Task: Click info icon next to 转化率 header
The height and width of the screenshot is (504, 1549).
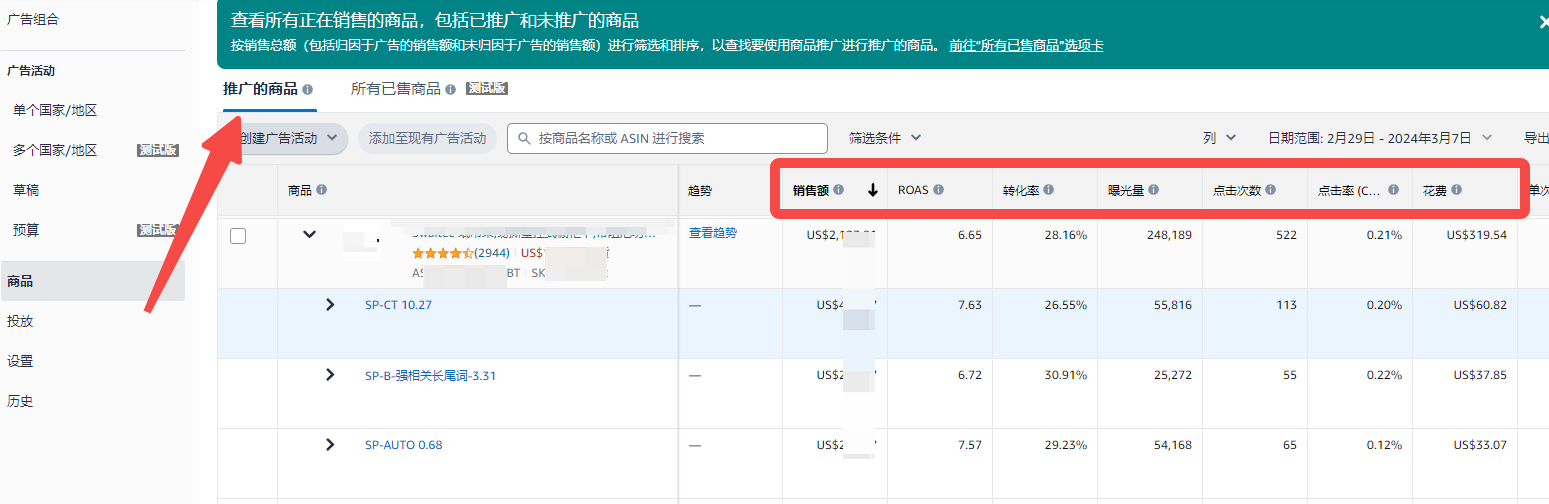Action: click(x=1048, y=190)
